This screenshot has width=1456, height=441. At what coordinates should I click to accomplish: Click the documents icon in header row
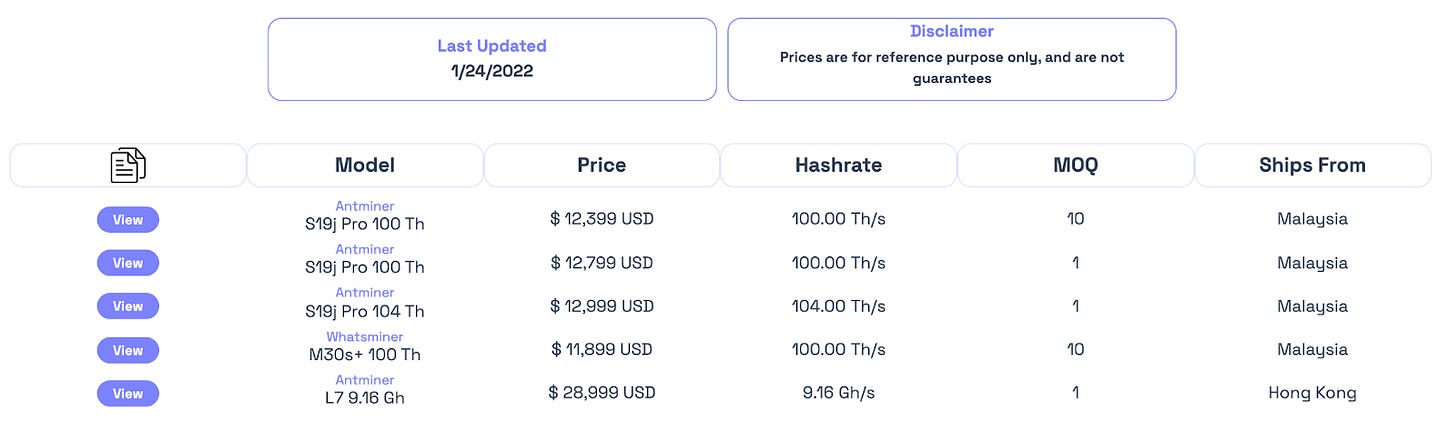(128, 165)
